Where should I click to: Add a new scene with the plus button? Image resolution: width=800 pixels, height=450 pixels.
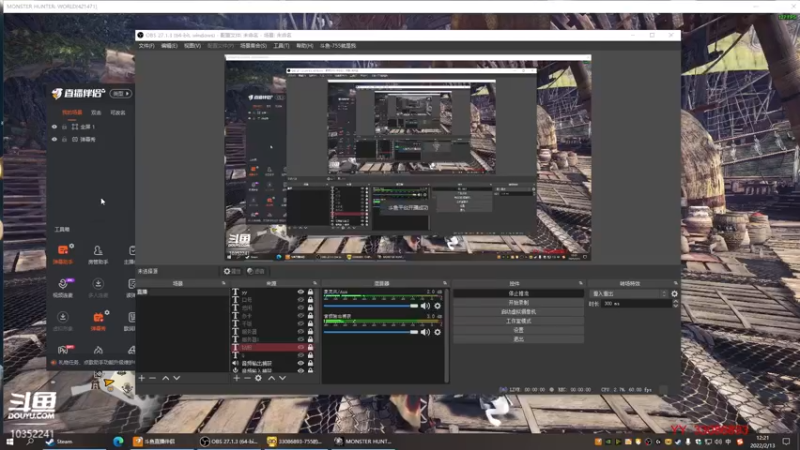point(141,378)
